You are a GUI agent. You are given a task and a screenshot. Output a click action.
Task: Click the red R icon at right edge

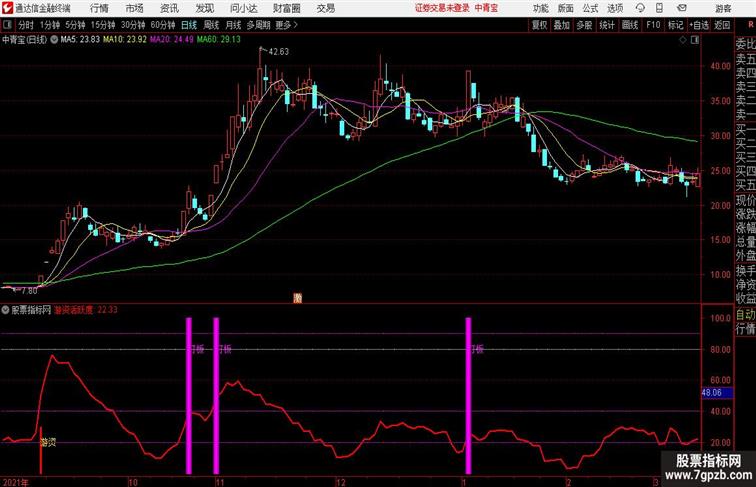751,25
